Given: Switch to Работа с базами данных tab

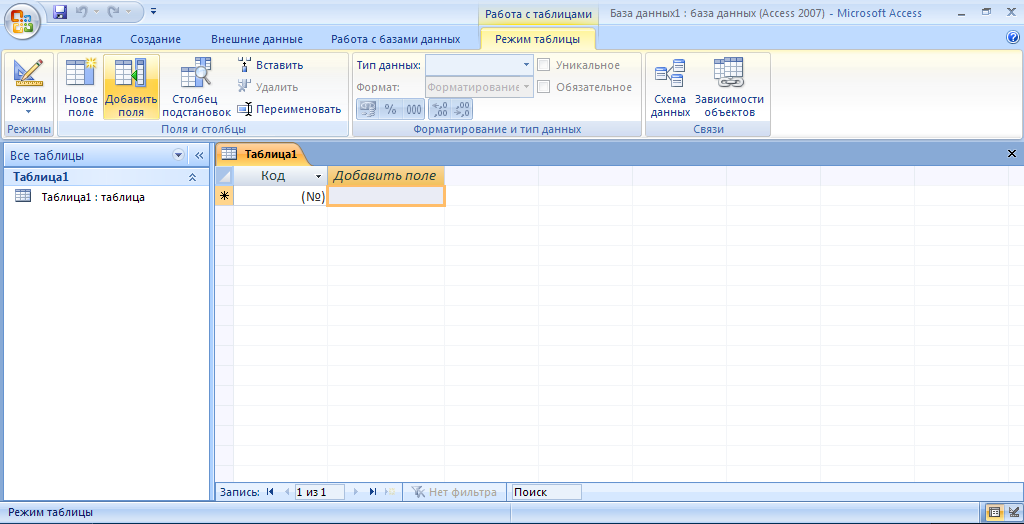Looking at the screenshot, I should click(x=395, y=39).
